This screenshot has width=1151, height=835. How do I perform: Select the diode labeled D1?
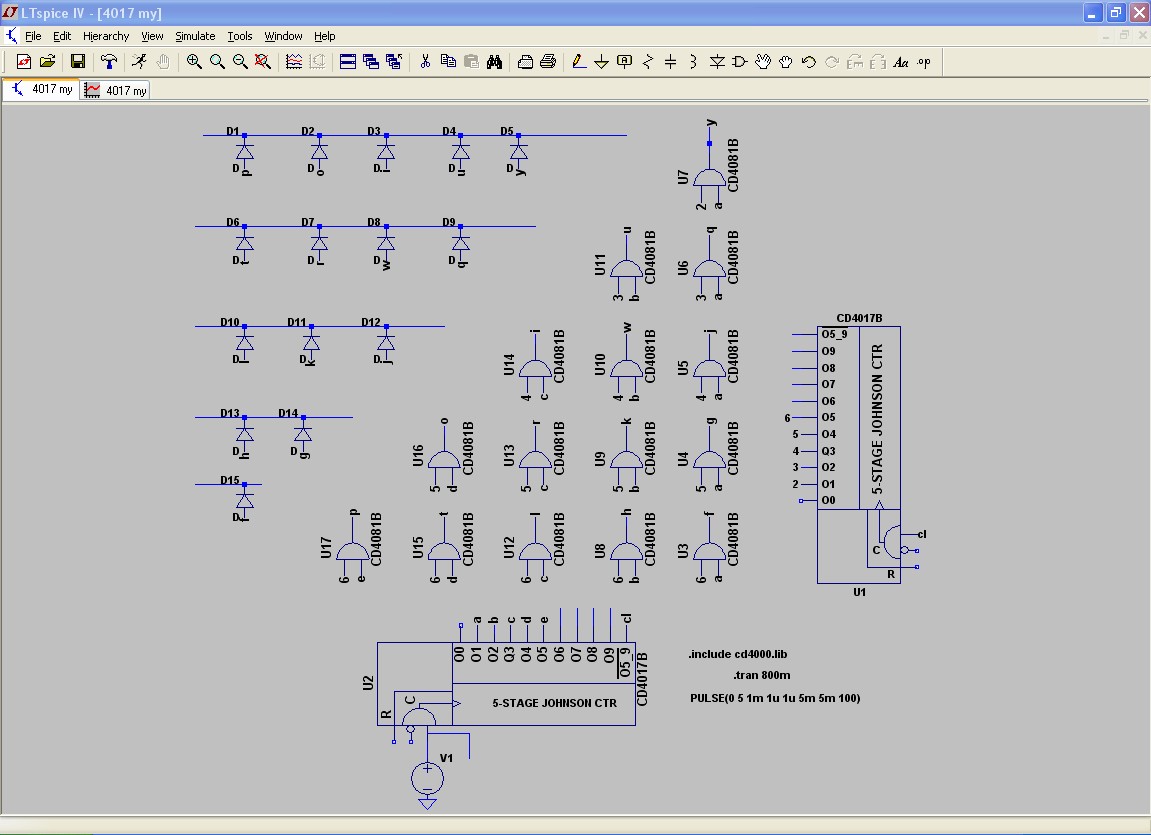[244, 152]
